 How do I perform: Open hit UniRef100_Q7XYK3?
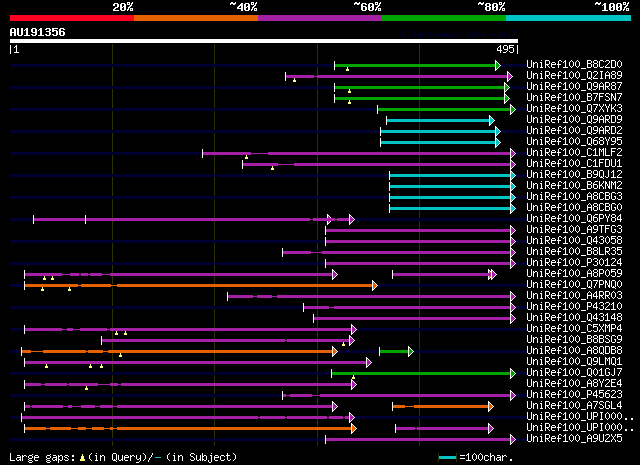tap(574, 108)
